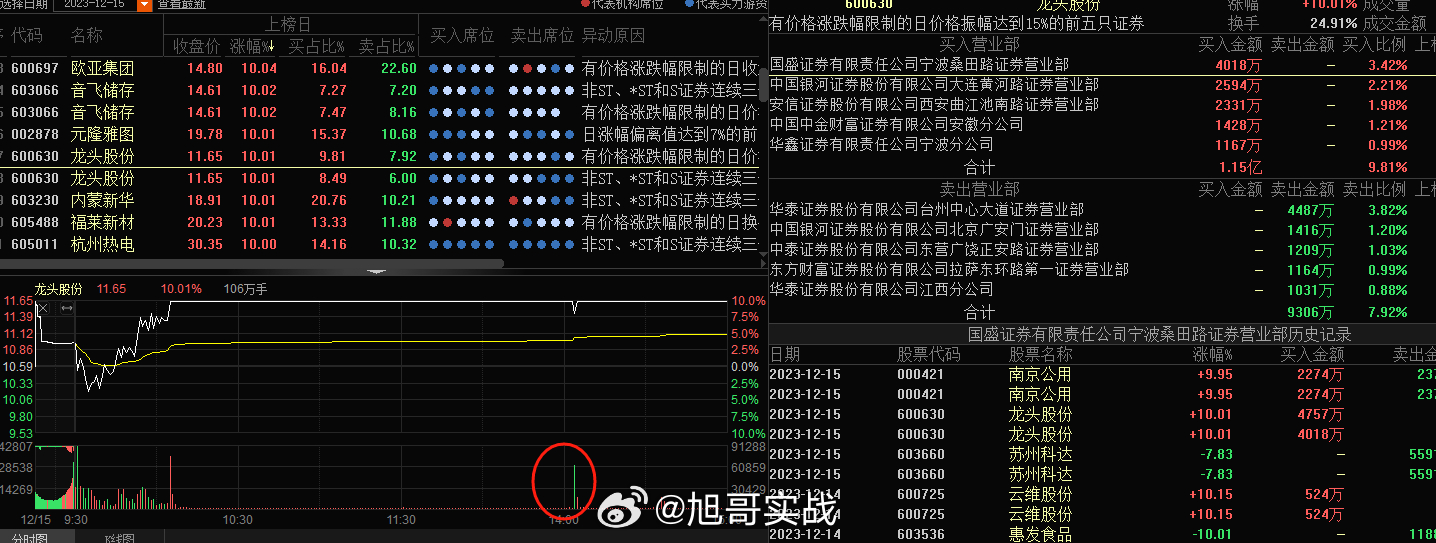Click the 龙头股份 row with 买占比 9.81
Viewport: 1436px width, 543px height.
380,157
